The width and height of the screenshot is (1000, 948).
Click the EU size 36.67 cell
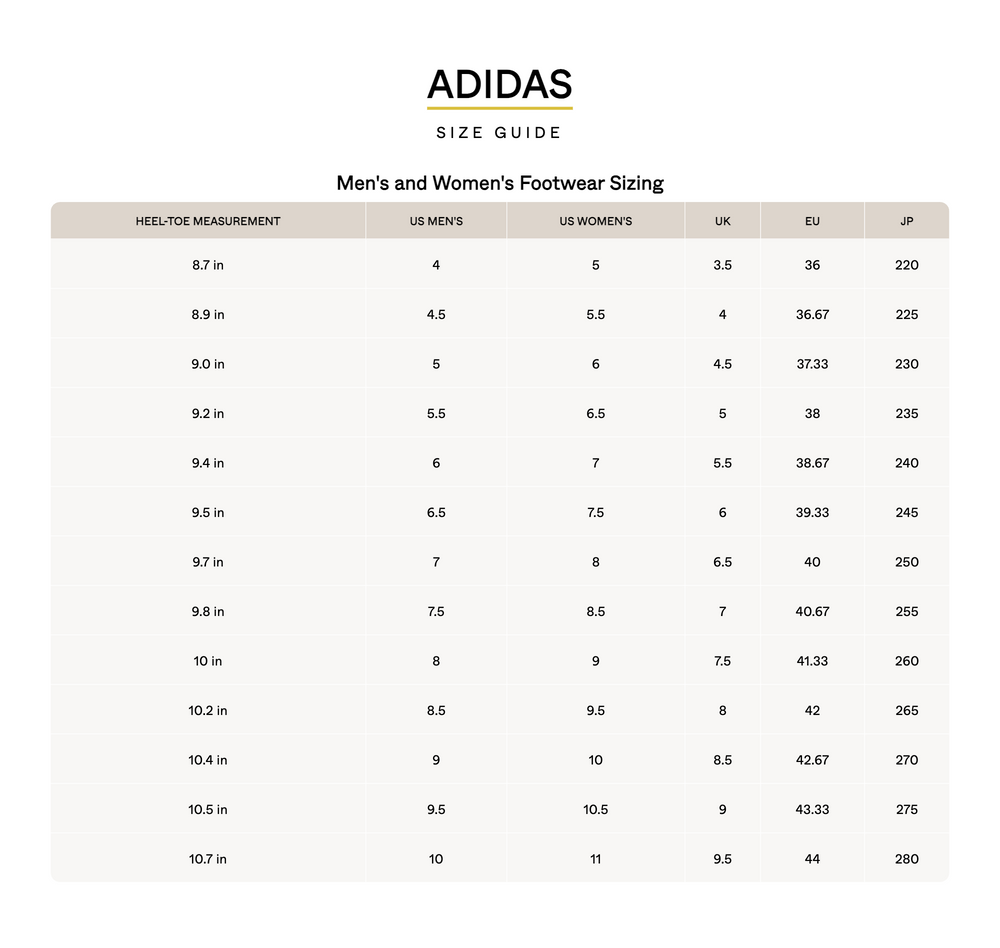click(812, 315)
